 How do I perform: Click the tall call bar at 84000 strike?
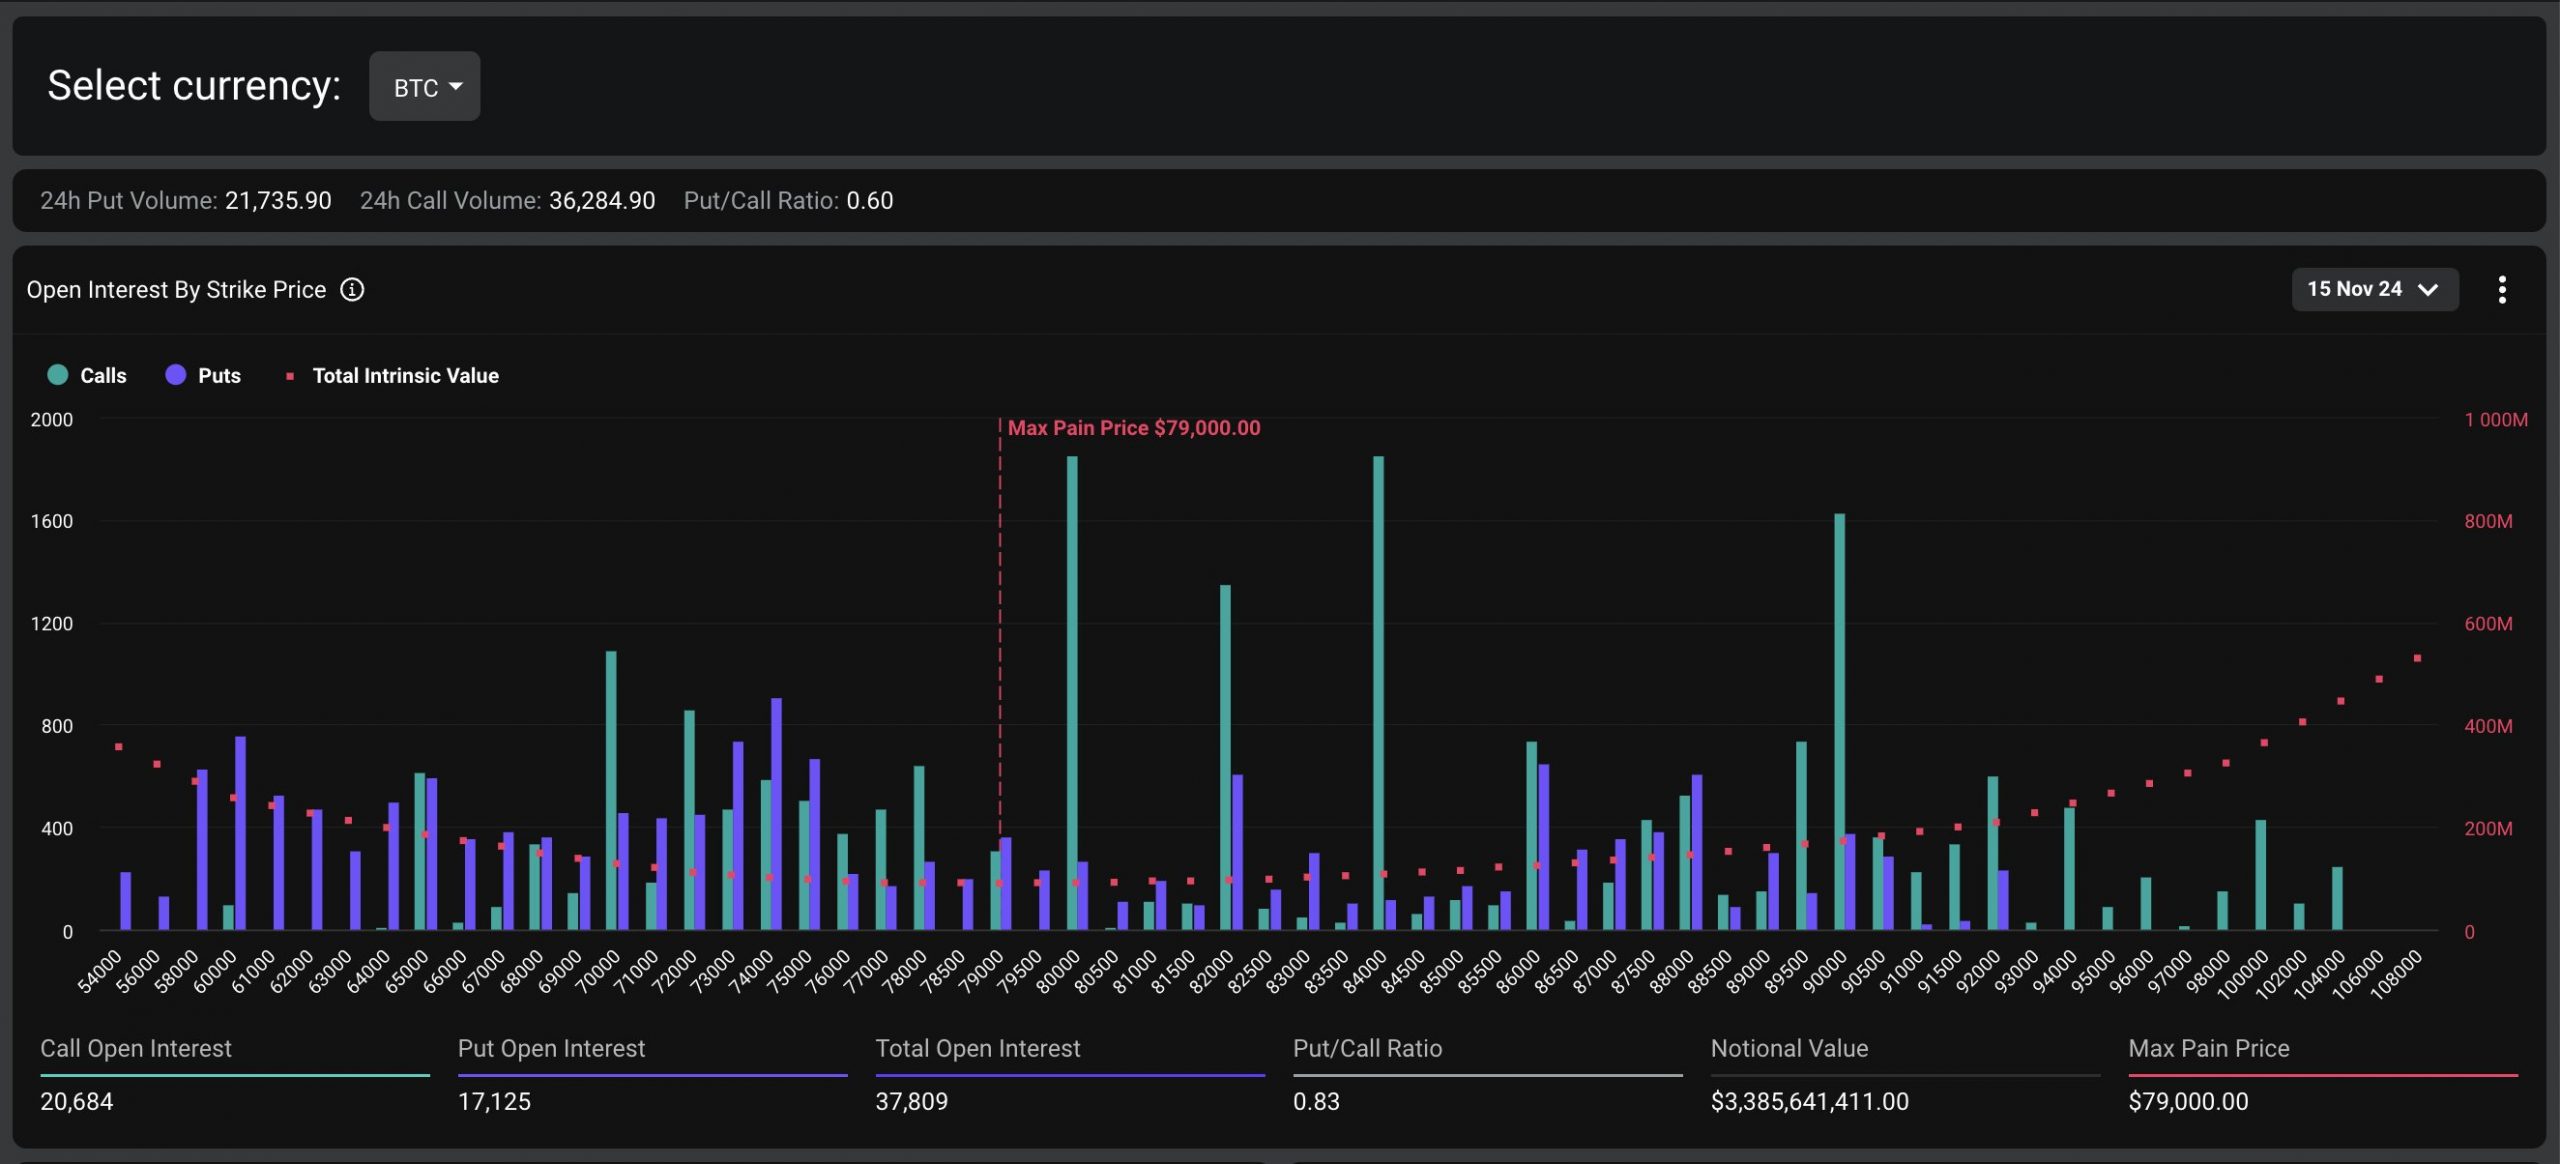tap(1379, 693)
